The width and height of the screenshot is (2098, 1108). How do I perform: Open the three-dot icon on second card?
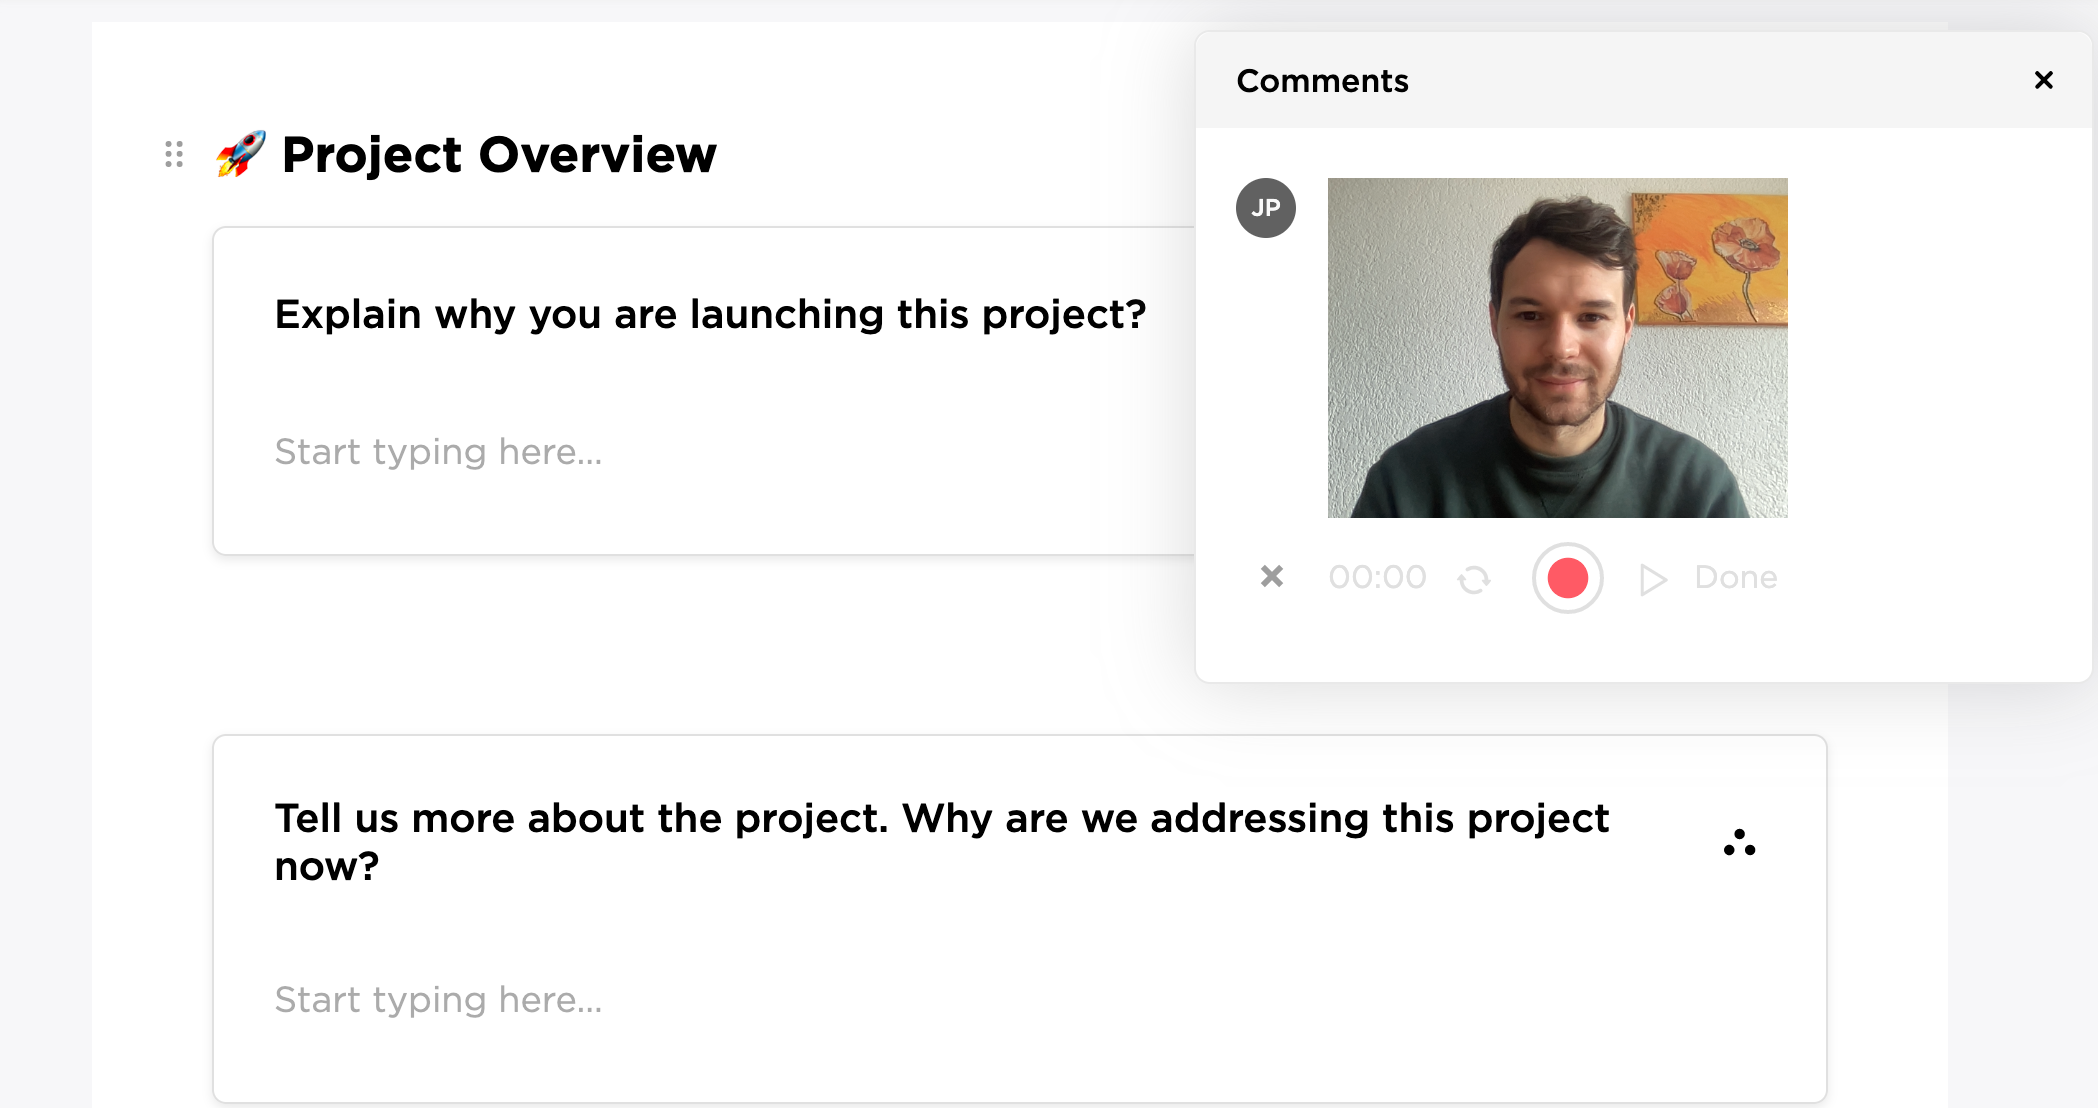[x=1739, y=843]
